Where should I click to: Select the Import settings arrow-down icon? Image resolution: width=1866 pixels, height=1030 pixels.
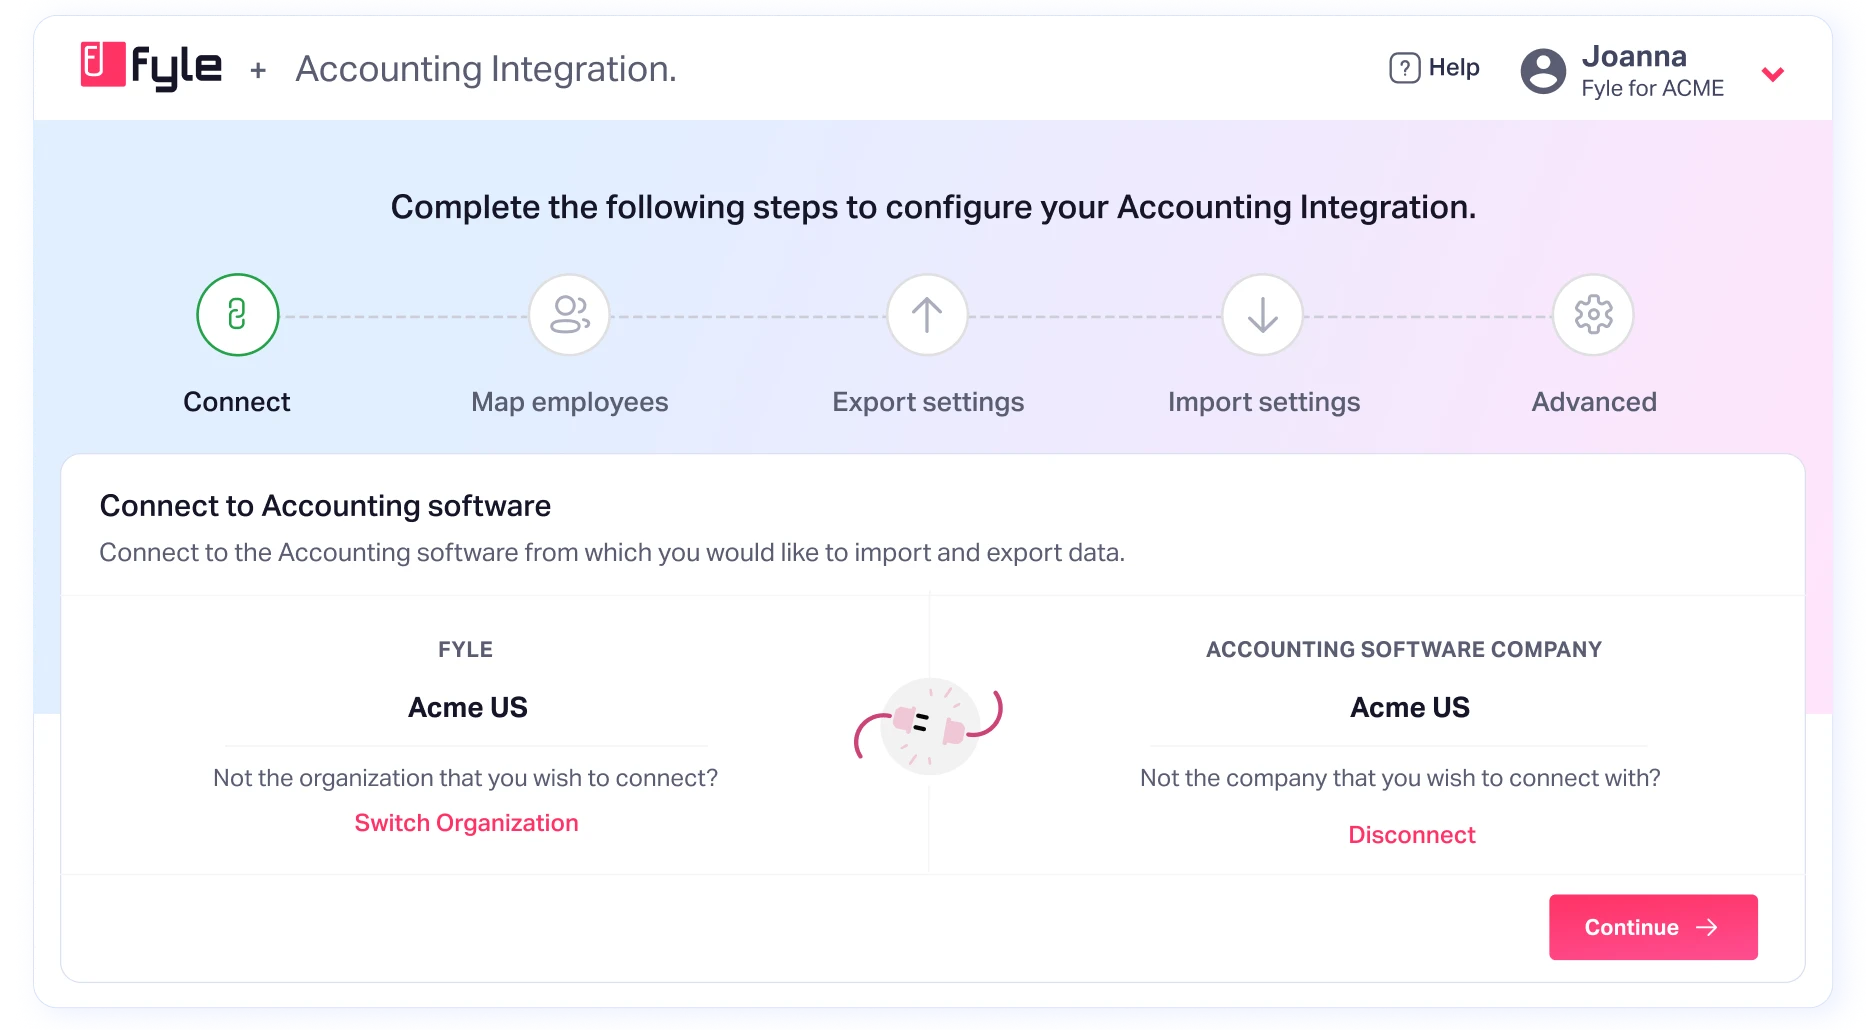click(1263, 315)
